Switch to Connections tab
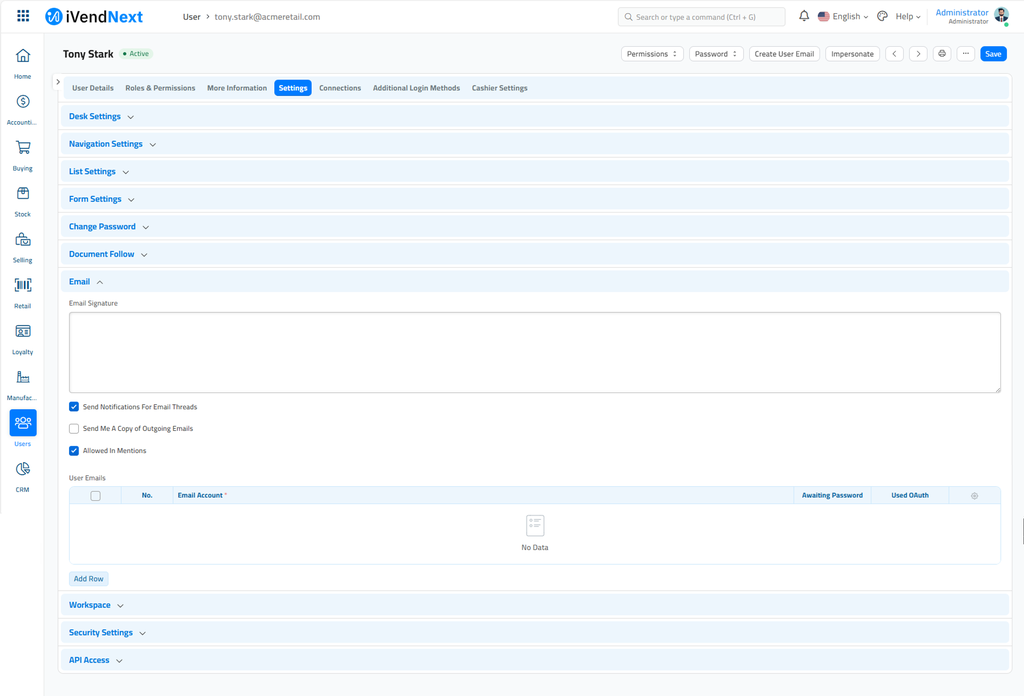Viewport: 1024px width, 696px height. click(x=340, y=88)
